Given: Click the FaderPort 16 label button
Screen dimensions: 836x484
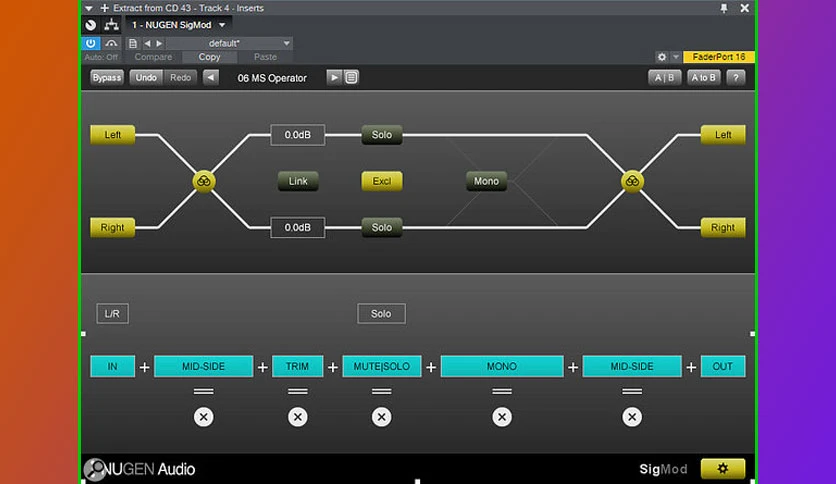Looking at the screenshot, I should 719,57.
